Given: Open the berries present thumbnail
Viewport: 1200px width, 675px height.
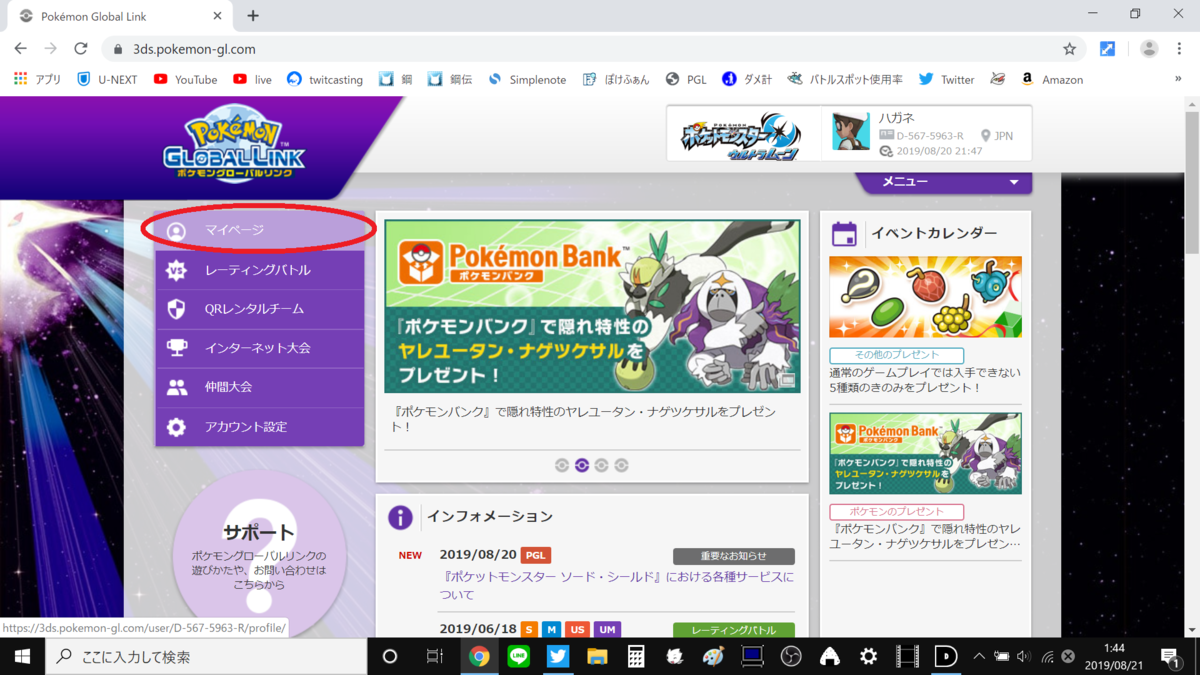Looking at the screenshot, I should [925, 297].
